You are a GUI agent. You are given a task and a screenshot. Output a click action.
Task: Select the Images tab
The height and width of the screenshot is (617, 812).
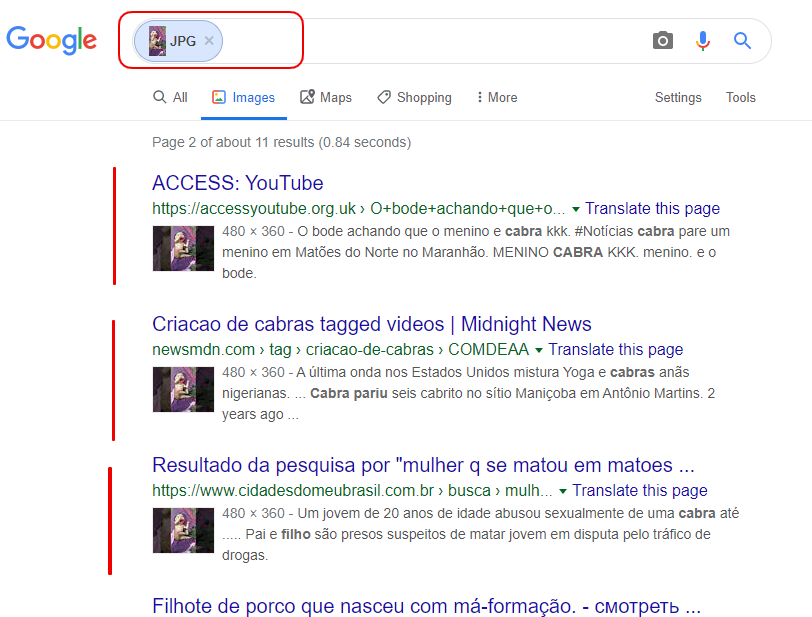pos(243,97)
